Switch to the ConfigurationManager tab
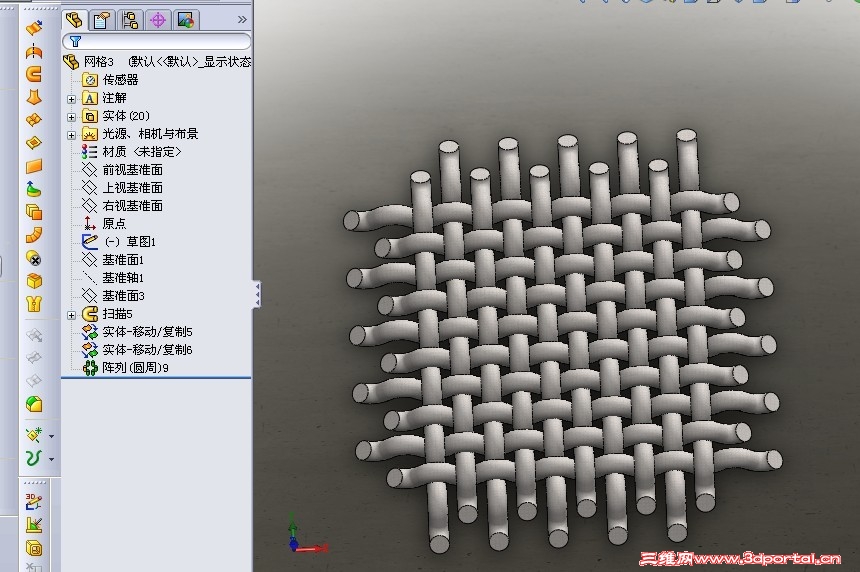This screenshot has width=860, height=572. tap(130, 20)
